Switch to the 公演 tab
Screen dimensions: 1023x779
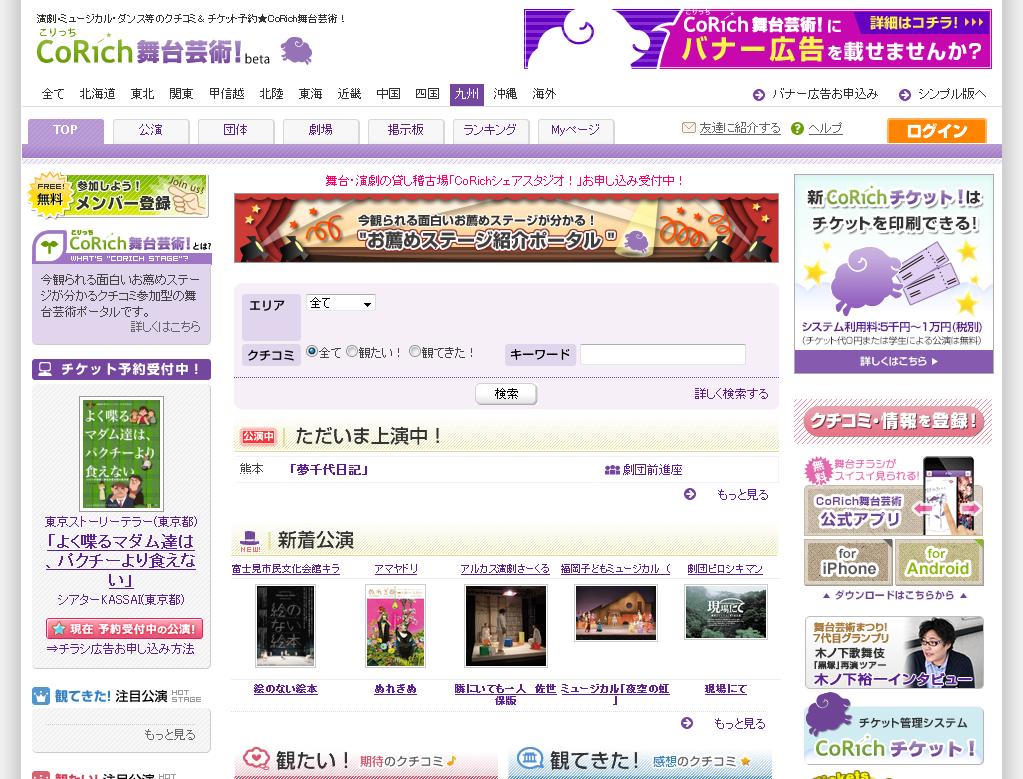point(151,130)
